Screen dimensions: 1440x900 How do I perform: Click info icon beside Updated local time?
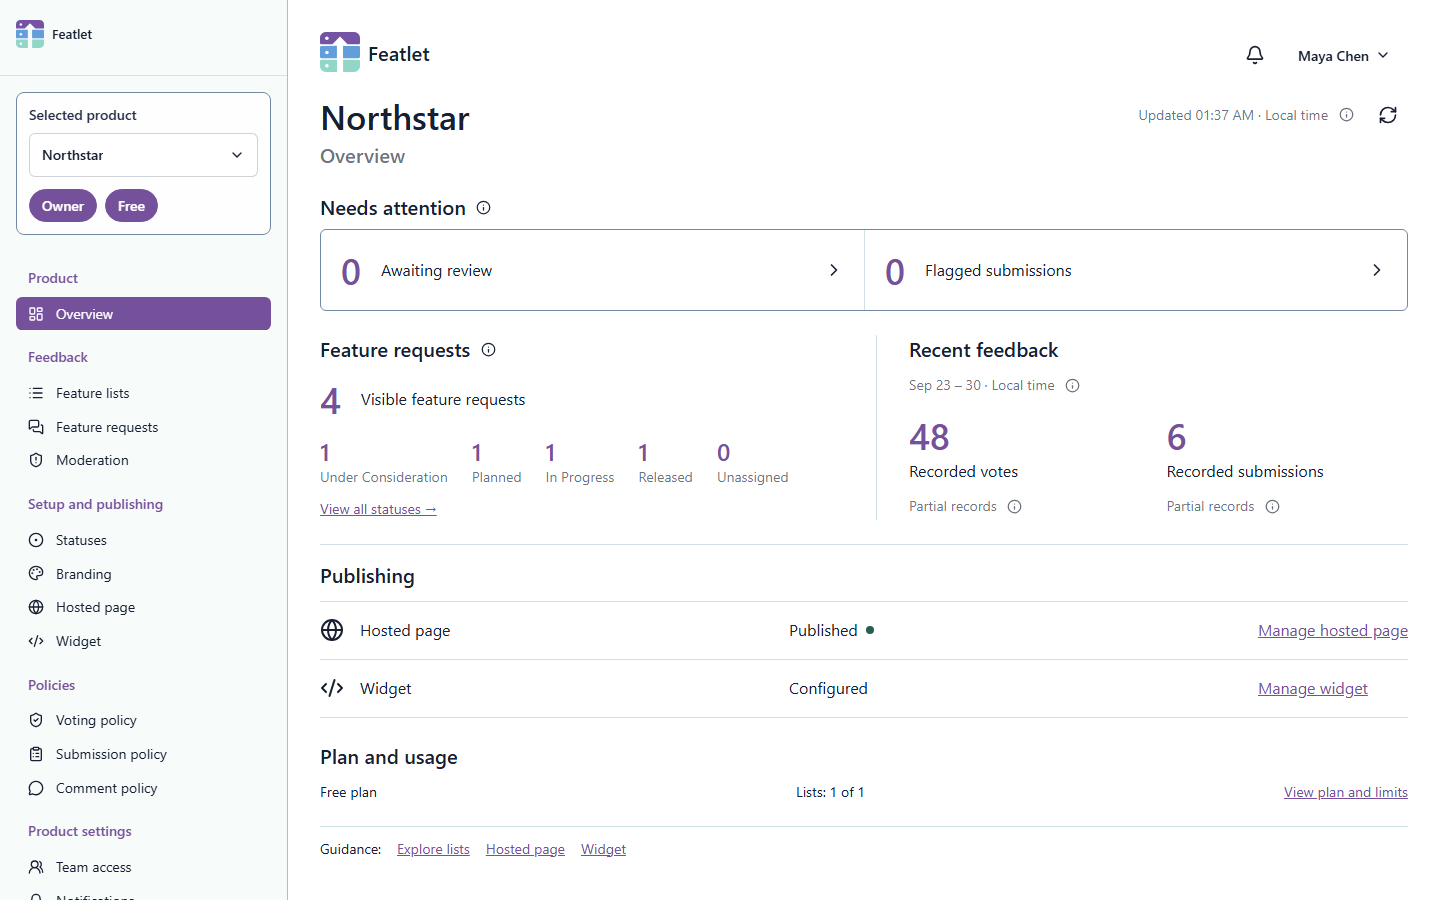(x=1347, y=115)
